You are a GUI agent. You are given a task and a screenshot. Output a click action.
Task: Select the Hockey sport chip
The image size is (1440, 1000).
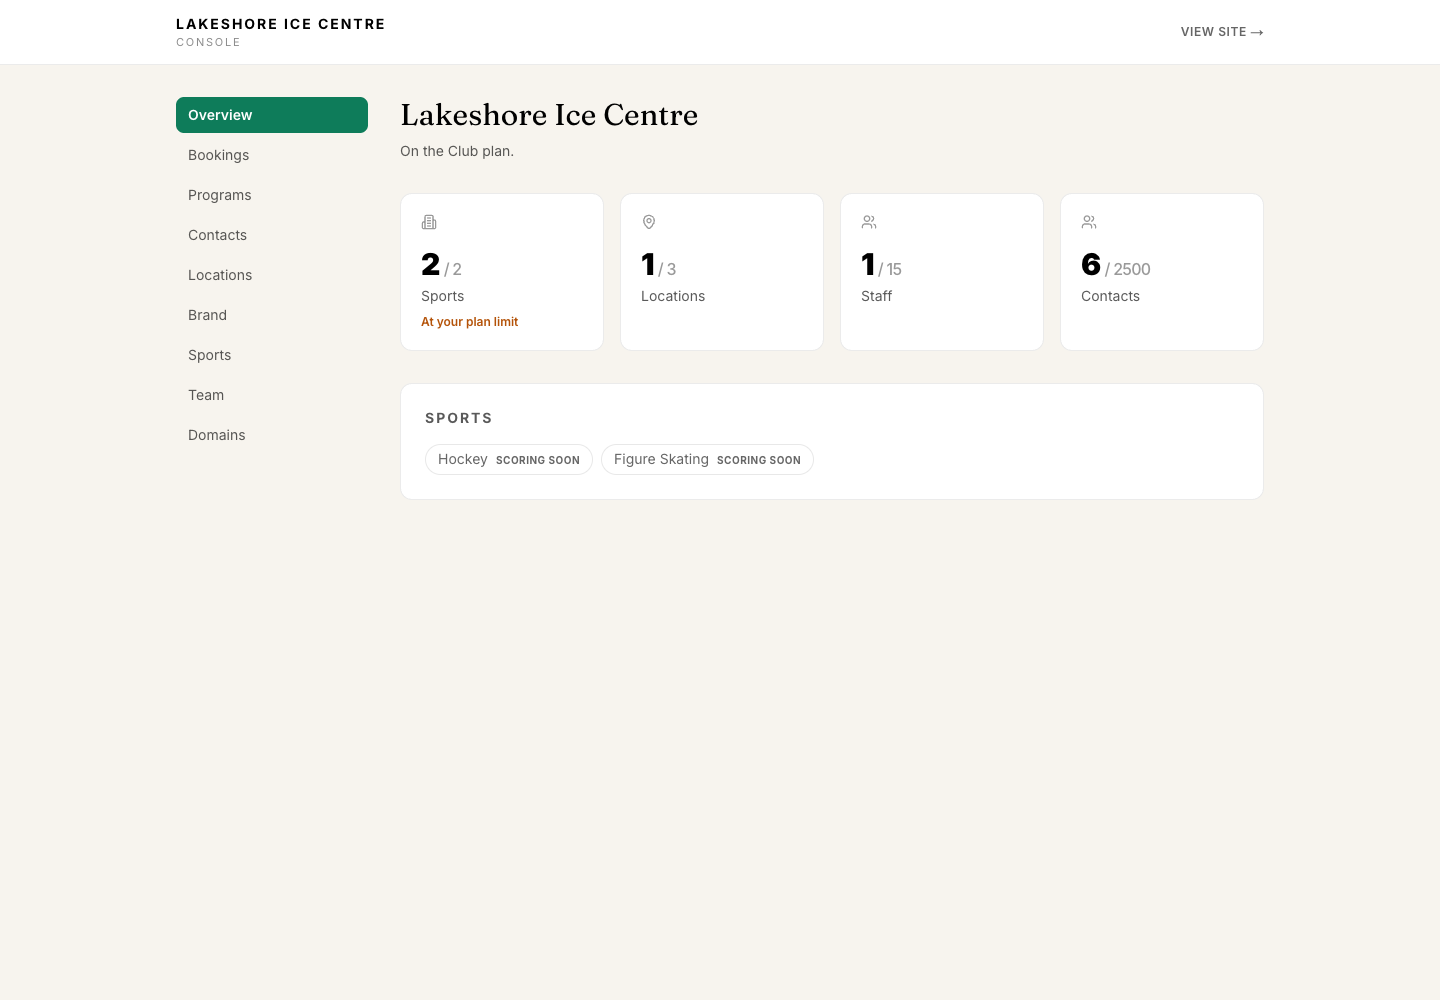(509, 460)
